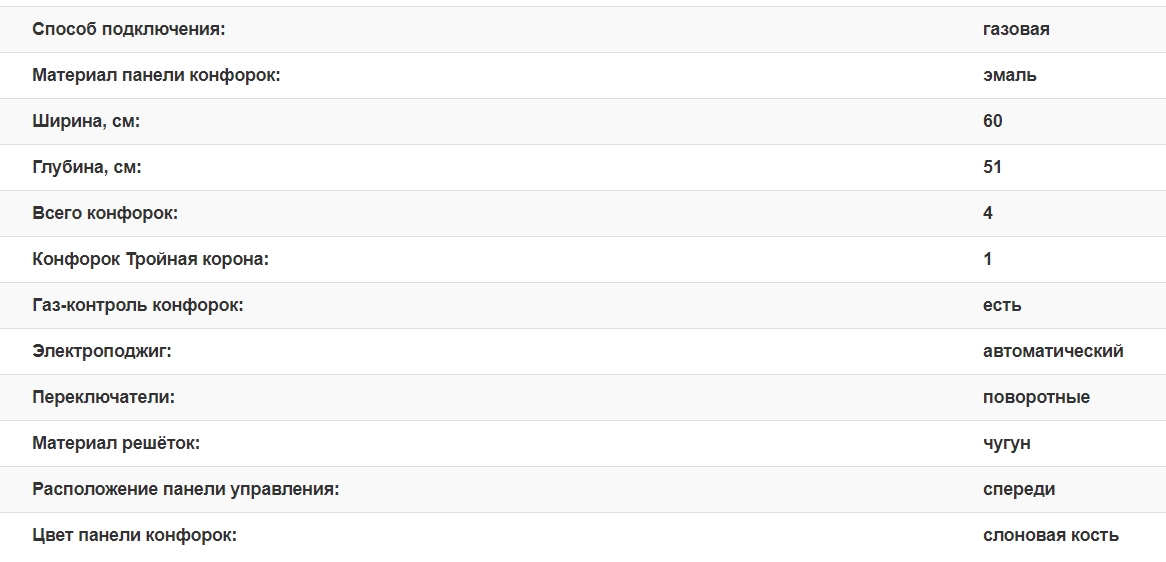
Task: Click the 'Конфорок Тройная корона:' label
Action: coord(150,259)
